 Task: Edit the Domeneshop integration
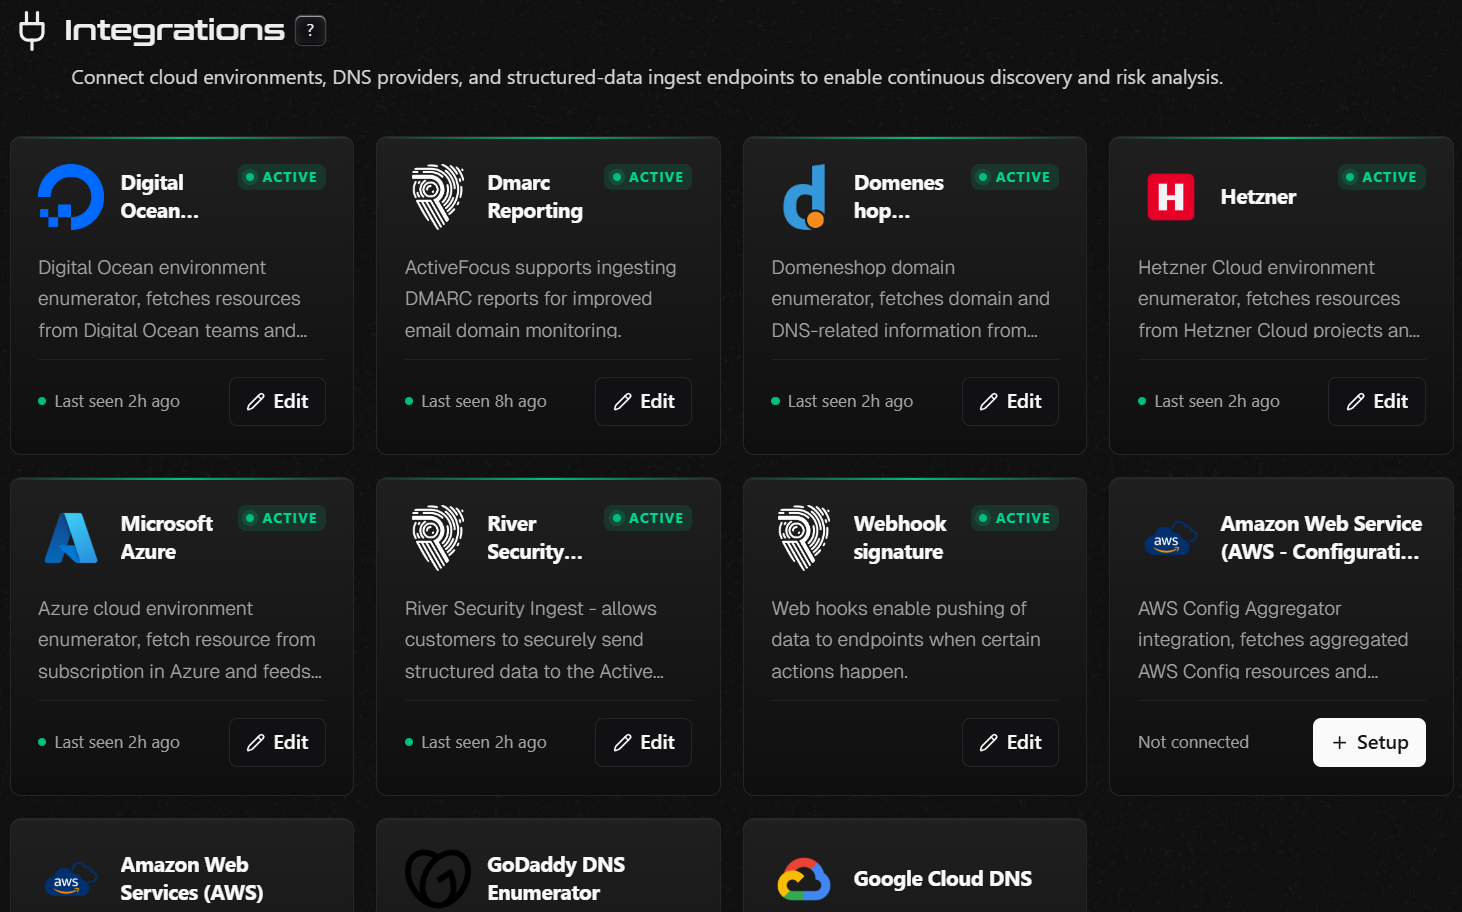(1010, 402)
